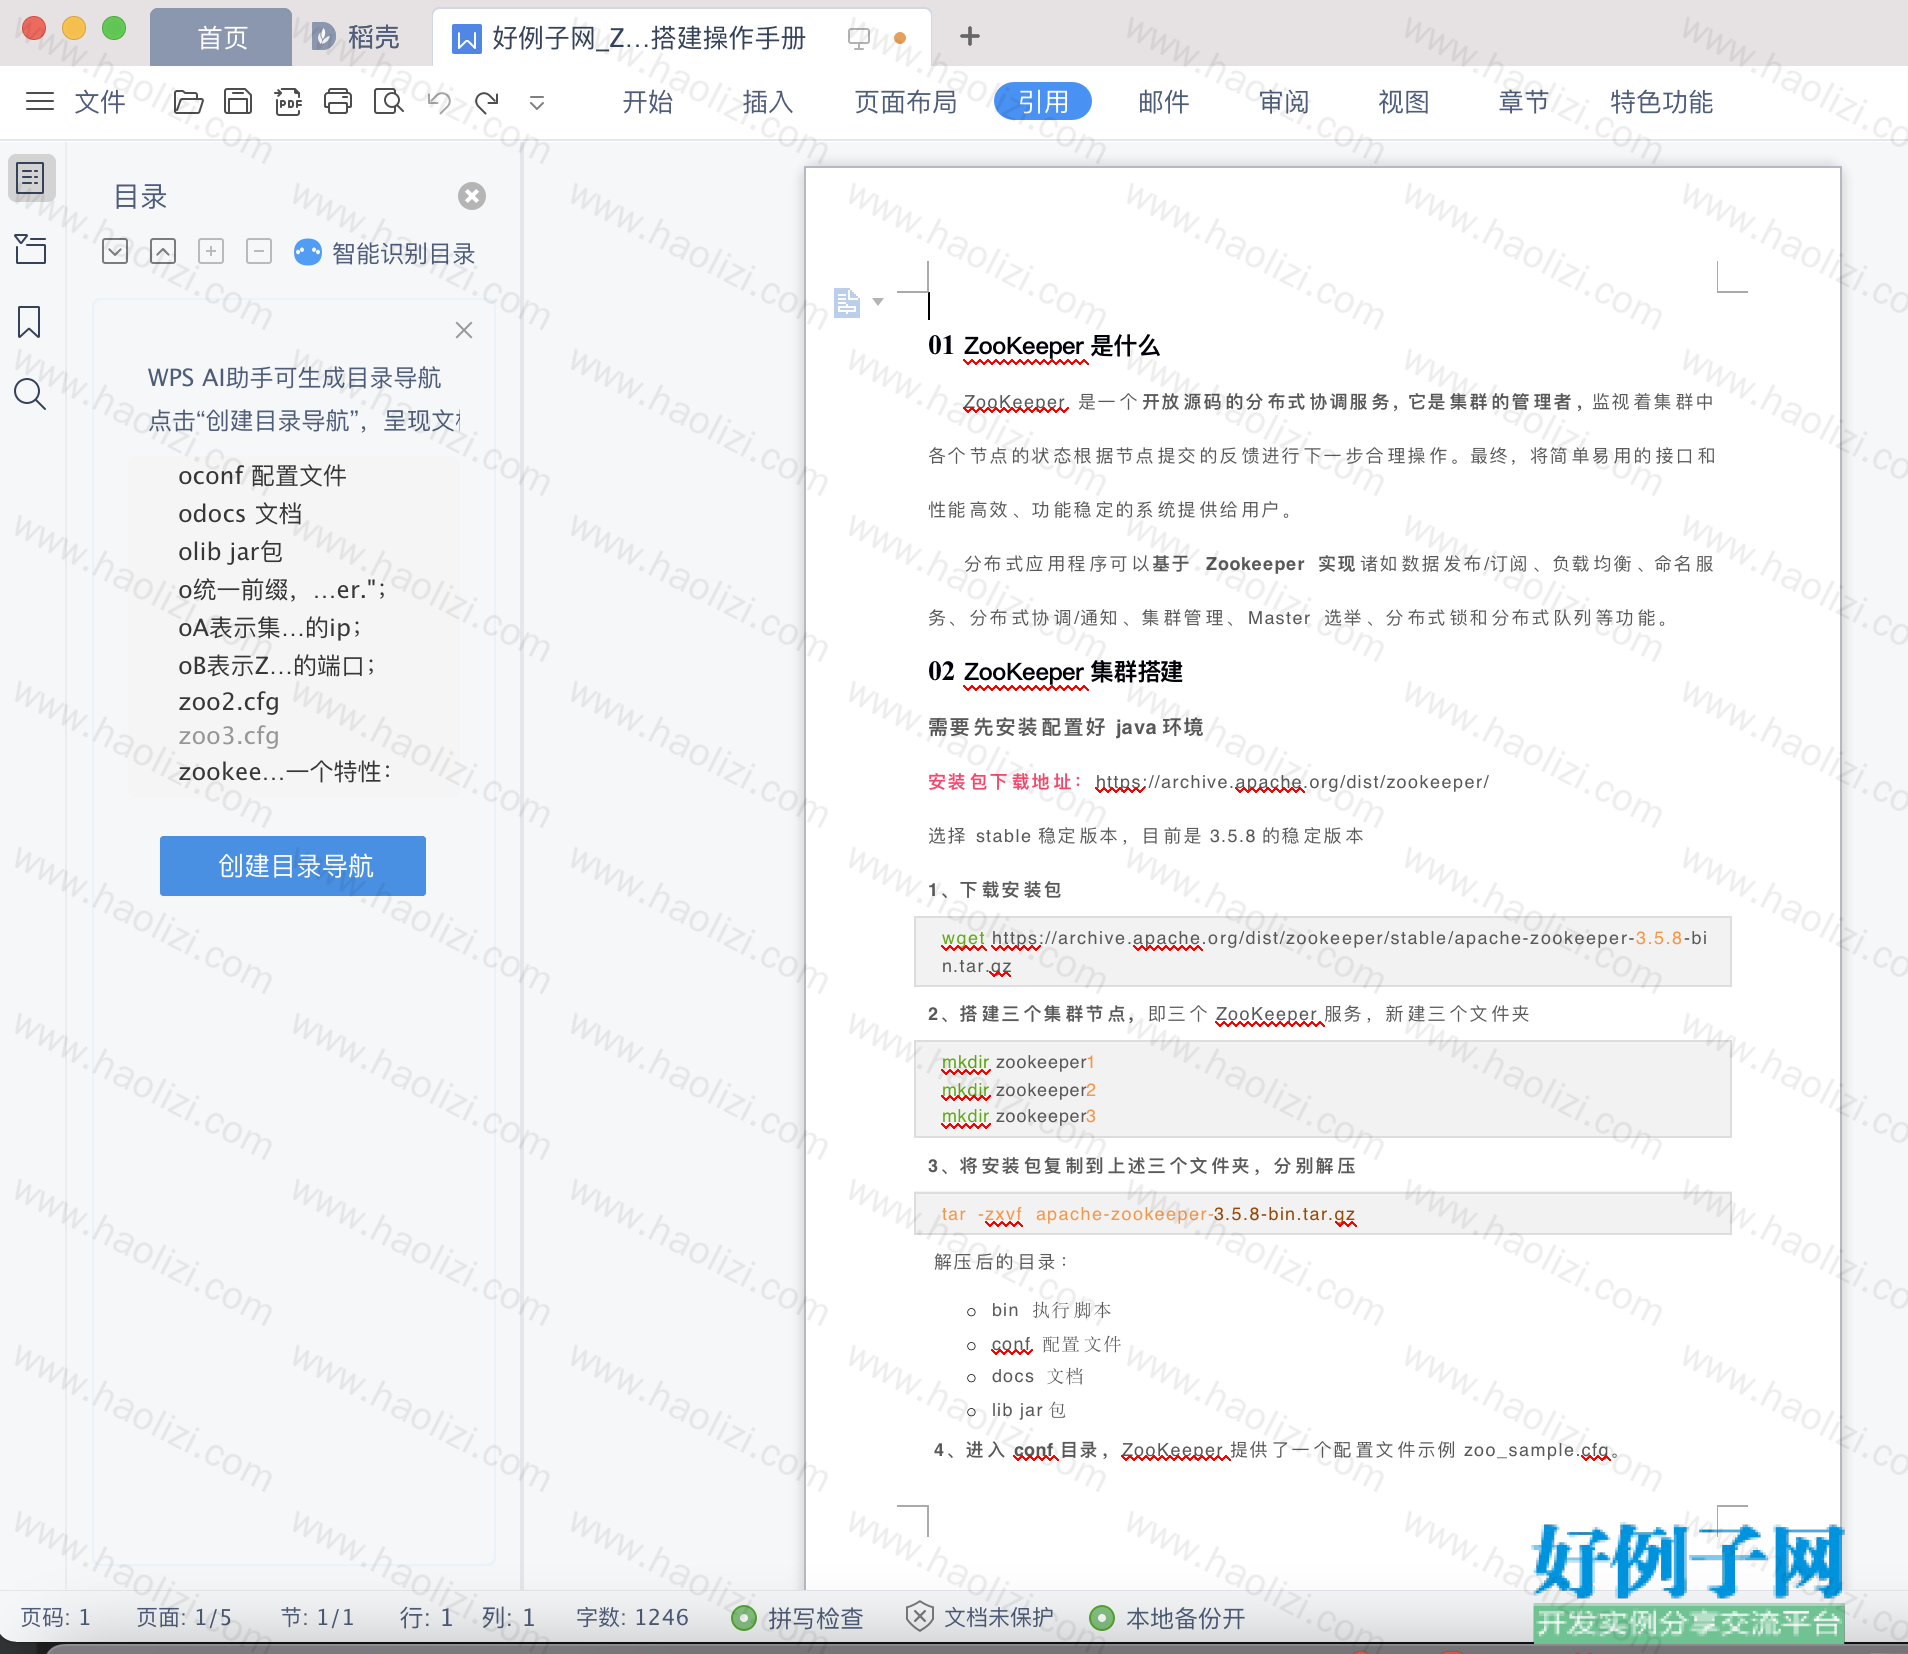The width and height of the screenshot is (1908, 1654).
Task: Expand the quick access toolbar dropdown
Action: (537, 102)
